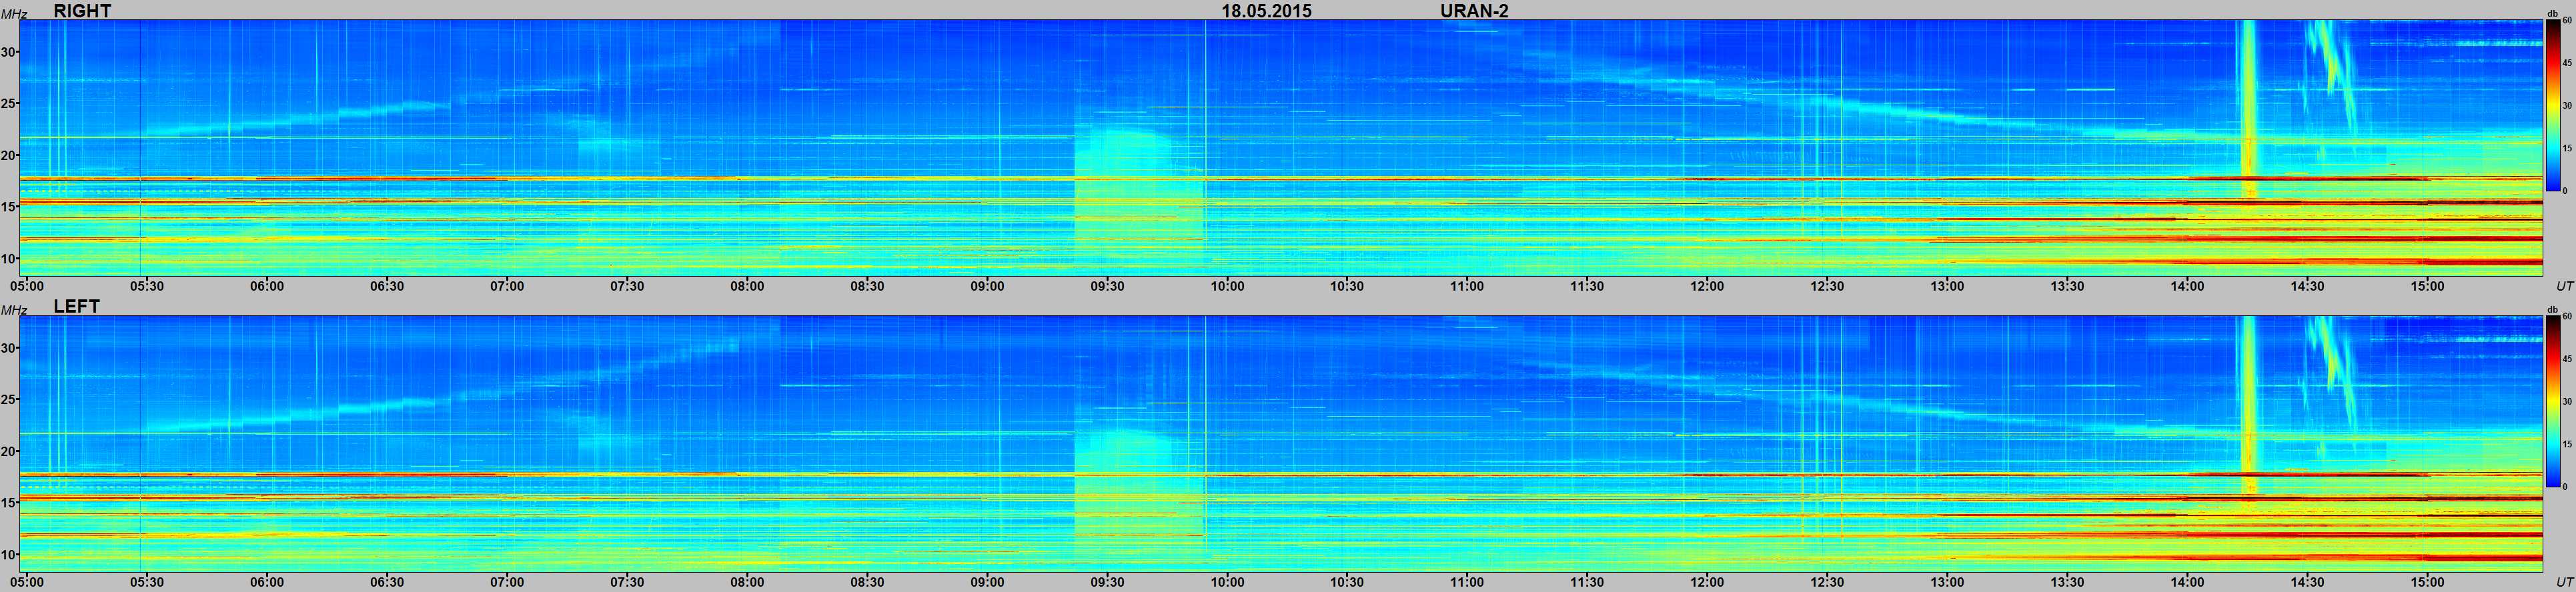Click the db label above RIGHT color scale
The width and height of the screenshot is (2576, 592).
tap(2552, 14)
